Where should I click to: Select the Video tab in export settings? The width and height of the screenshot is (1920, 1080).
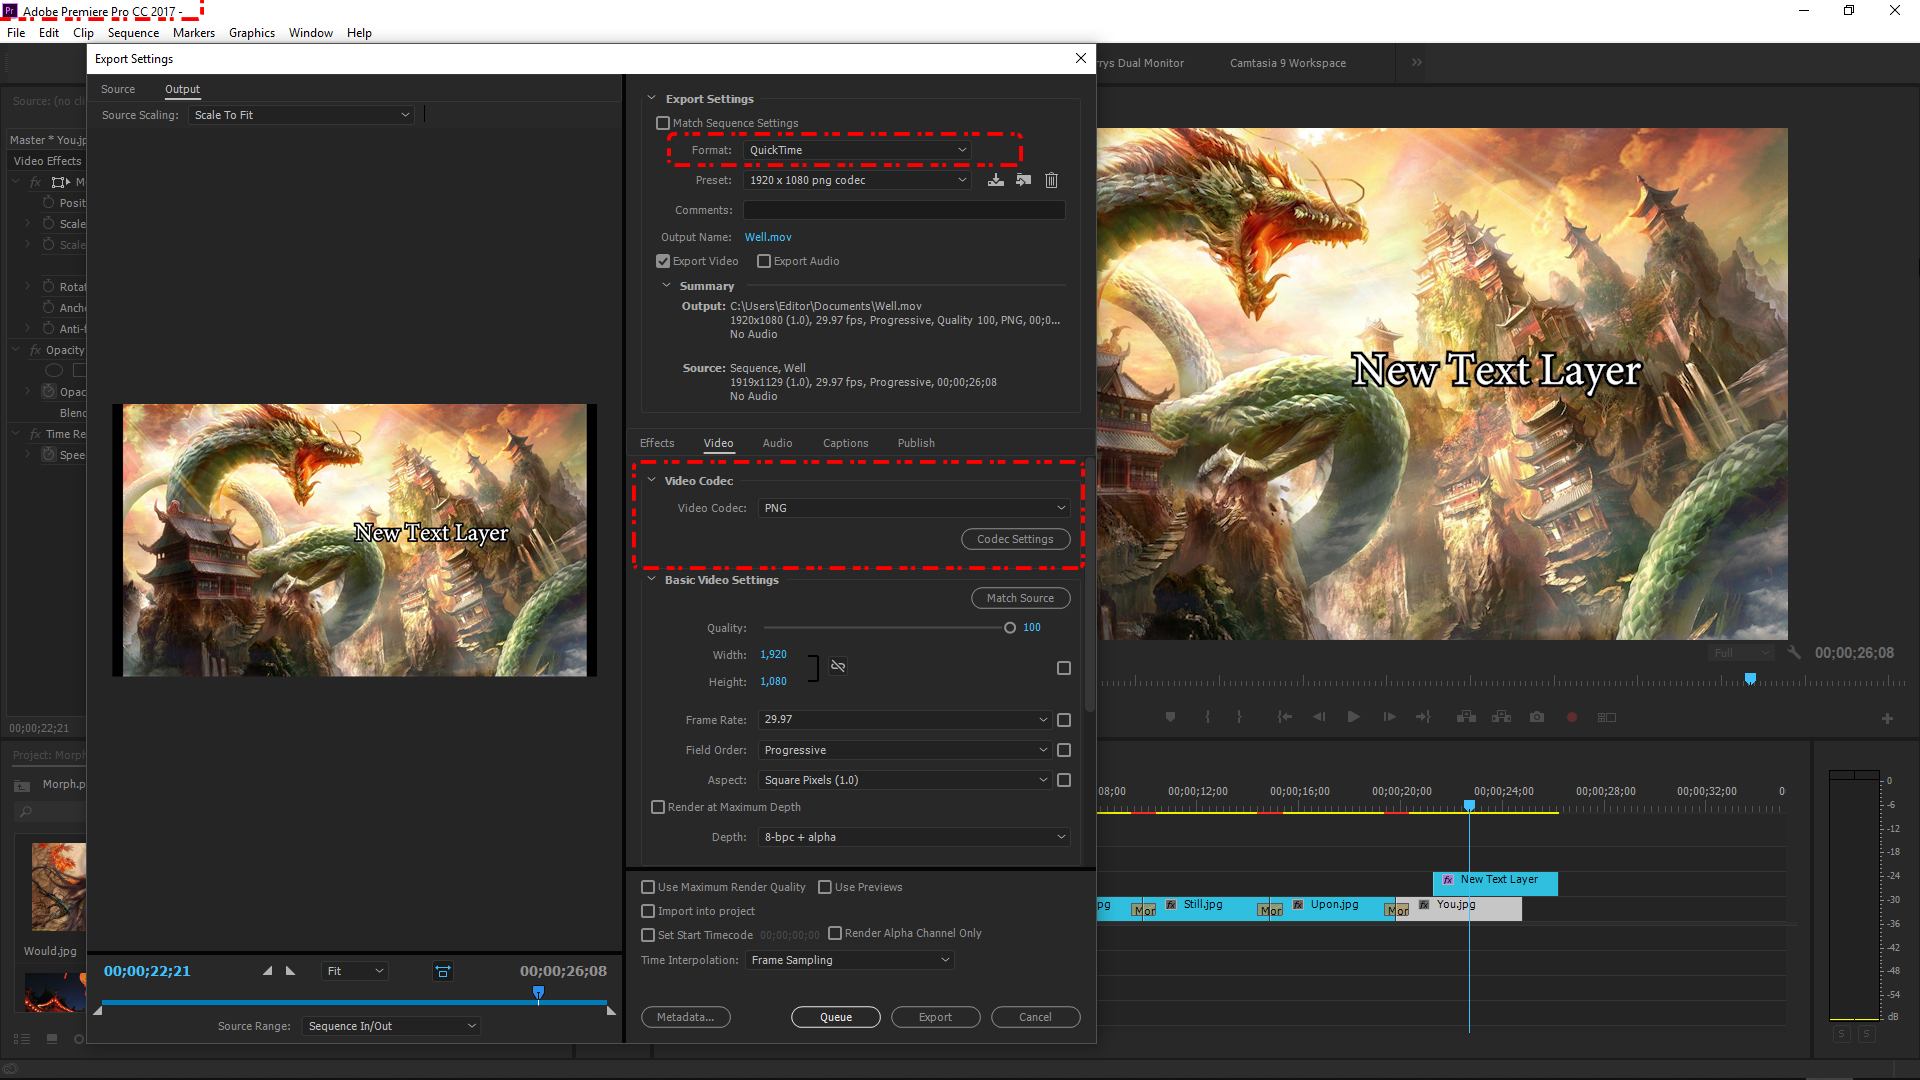[717, 442]
